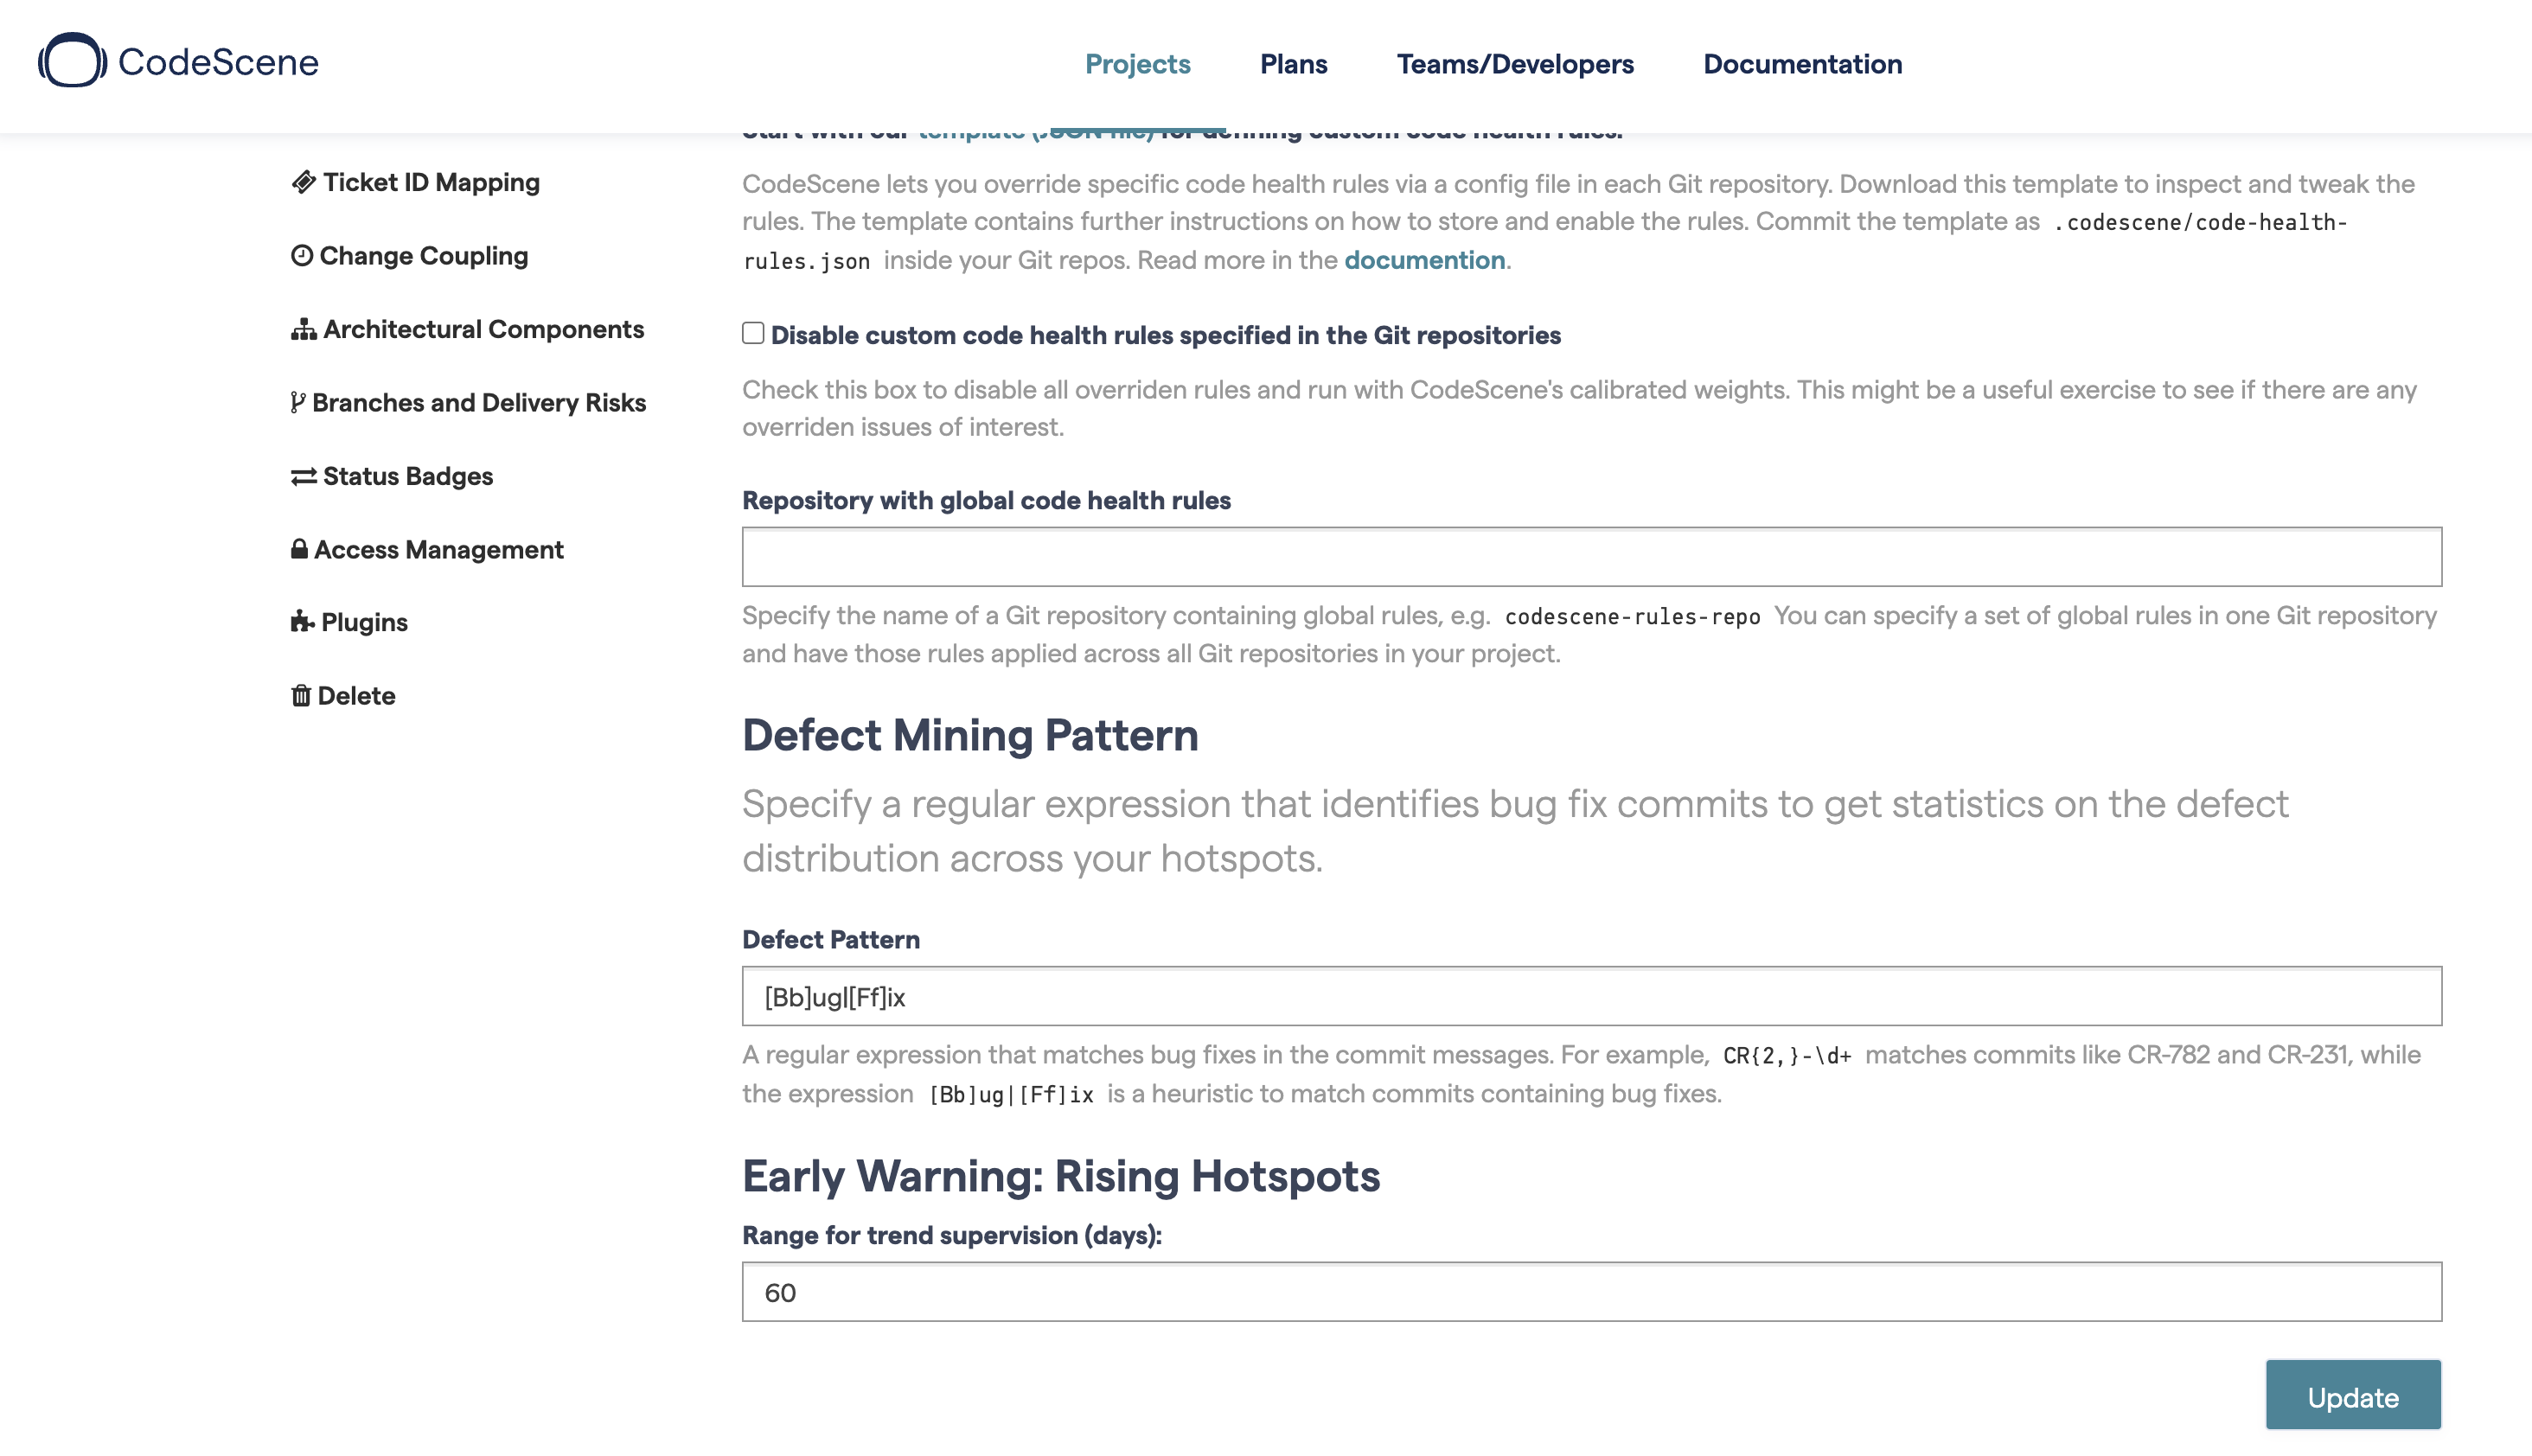The height and width of the screenshot is (1456, 2532).
Task: Open the documentation link
Action: pyautogui.click(x=1424, y=259)
